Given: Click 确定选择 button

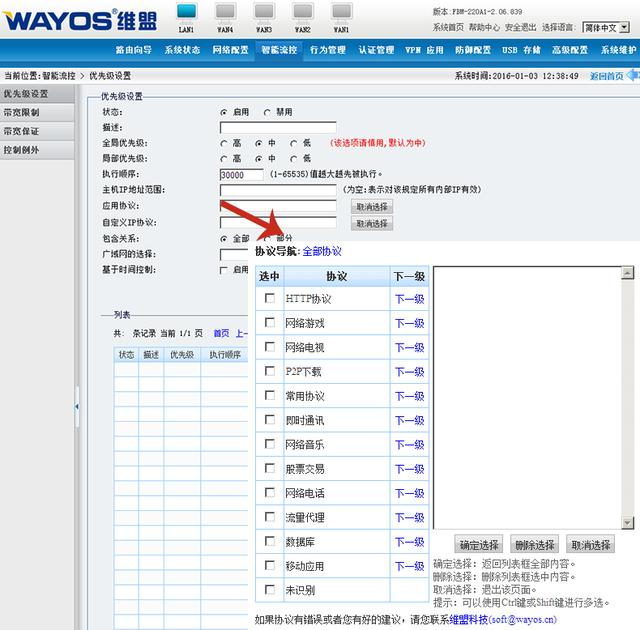Looking at the screenshot, I should [x=479, y=545].
